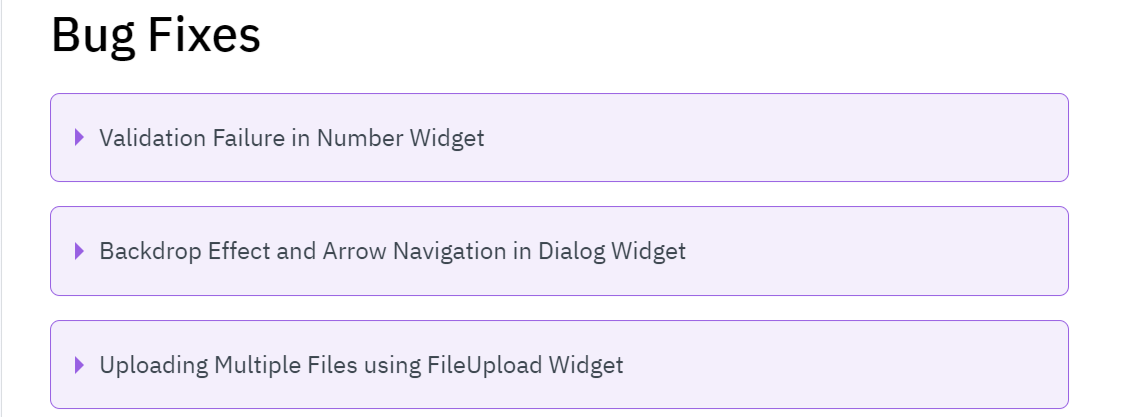Click empty space inside the Backdrop Effect panel
Image resolution: width=1136 pixels, height=417 pixels.
pyautogui.click(x=880, y=251)
